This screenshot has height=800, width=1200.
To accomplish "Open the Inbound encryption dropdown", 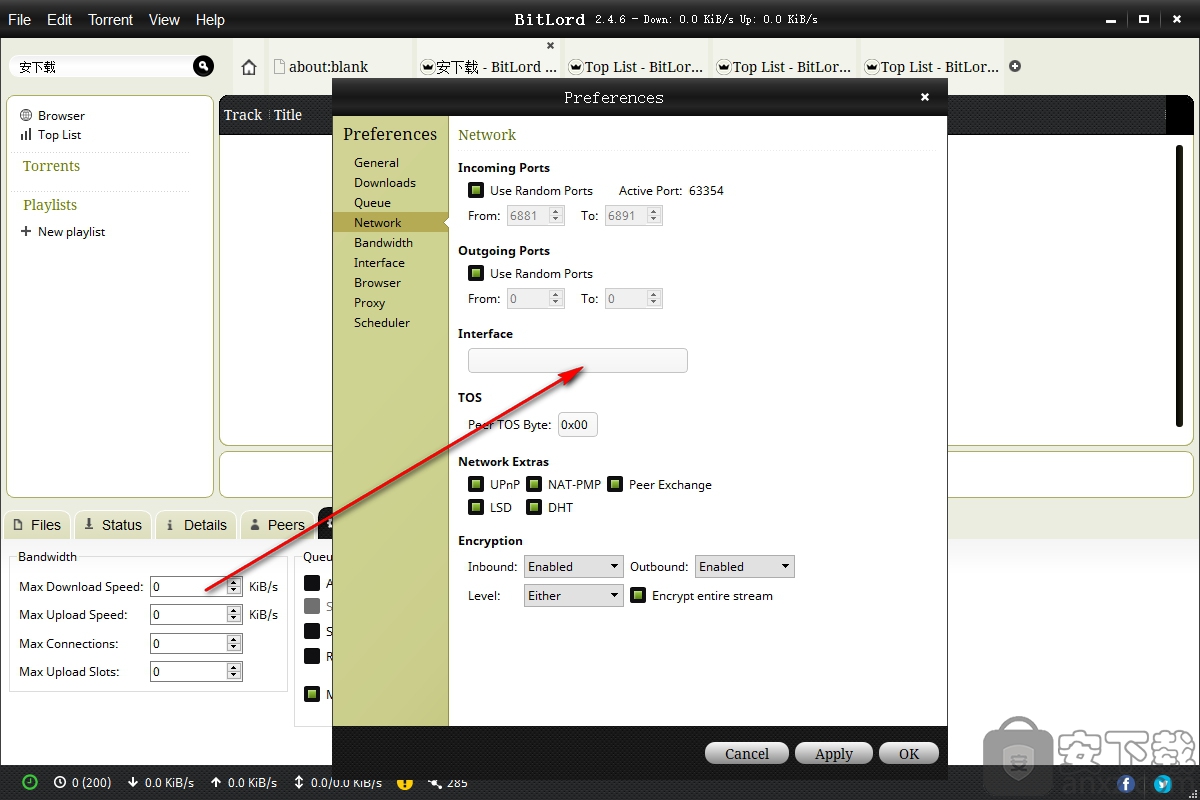I will (574, 566).
